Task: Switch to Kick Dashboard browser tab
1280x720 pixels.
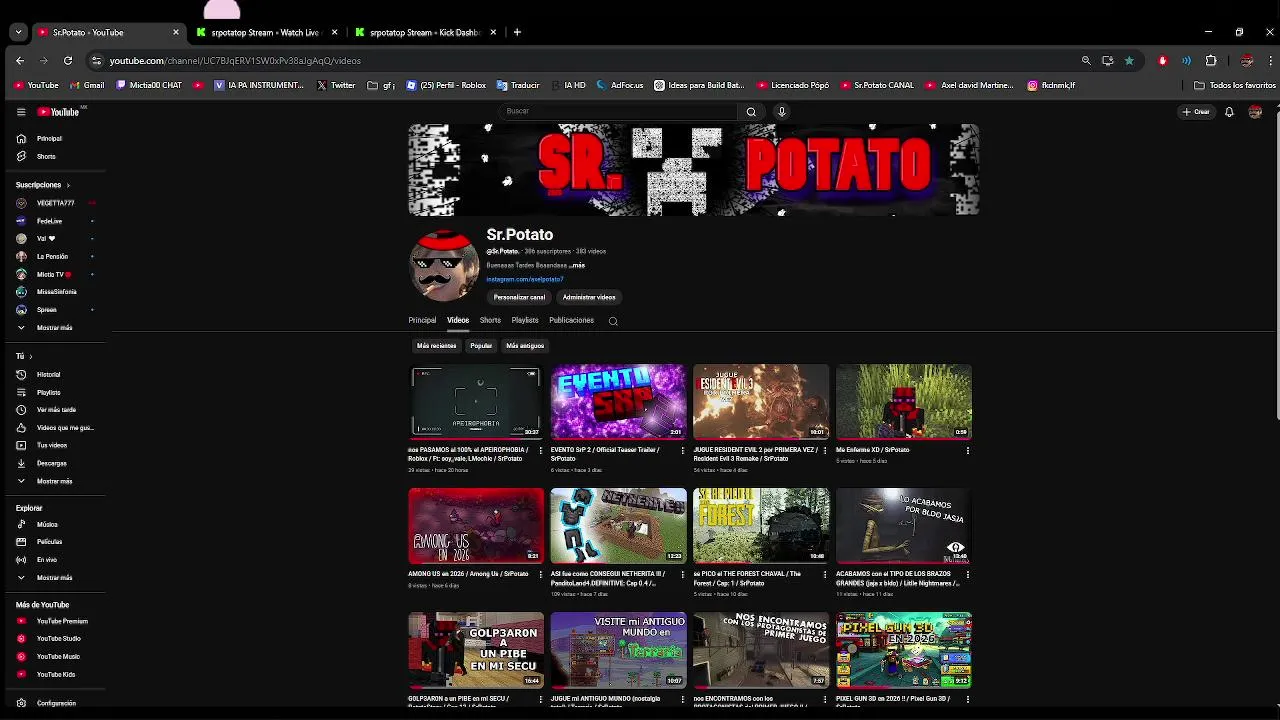Action: (425, 32)
